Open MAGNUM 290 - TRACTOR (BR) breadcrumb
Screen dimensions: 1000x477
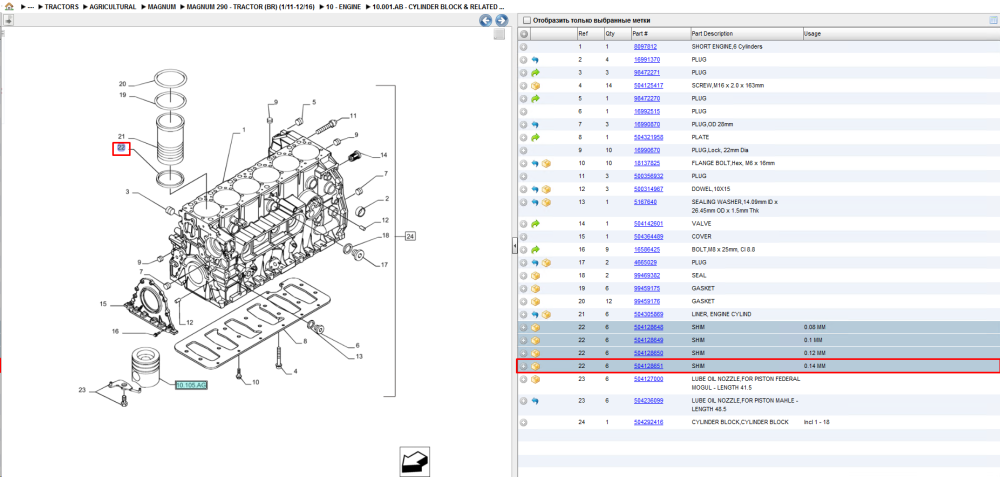click(x=253, y=6)
